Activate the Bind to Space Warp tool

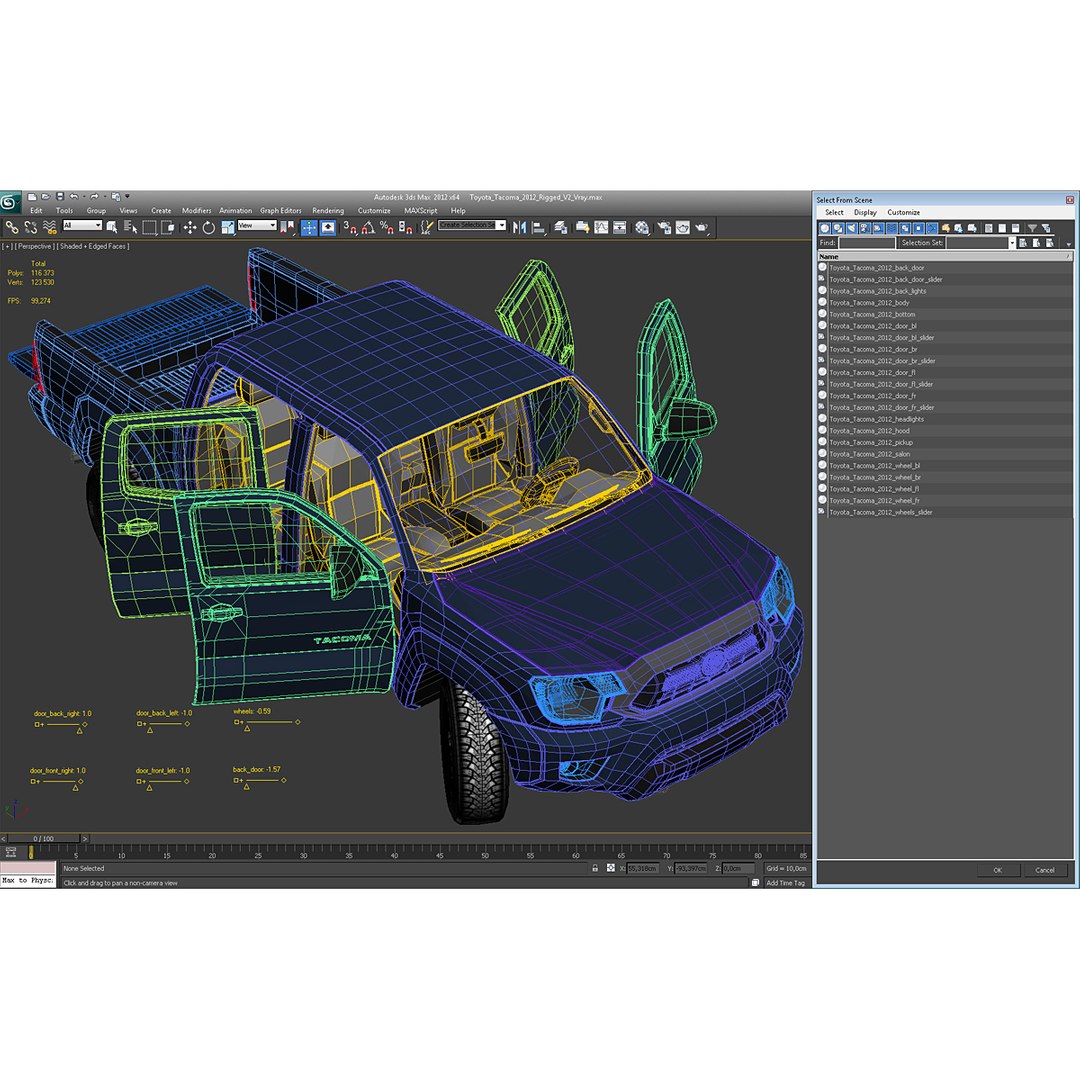[x=50, y=227]
